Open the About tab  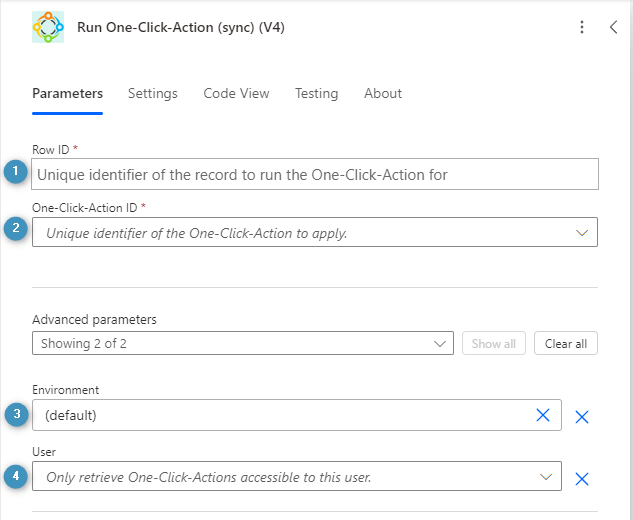click(383, 93)
